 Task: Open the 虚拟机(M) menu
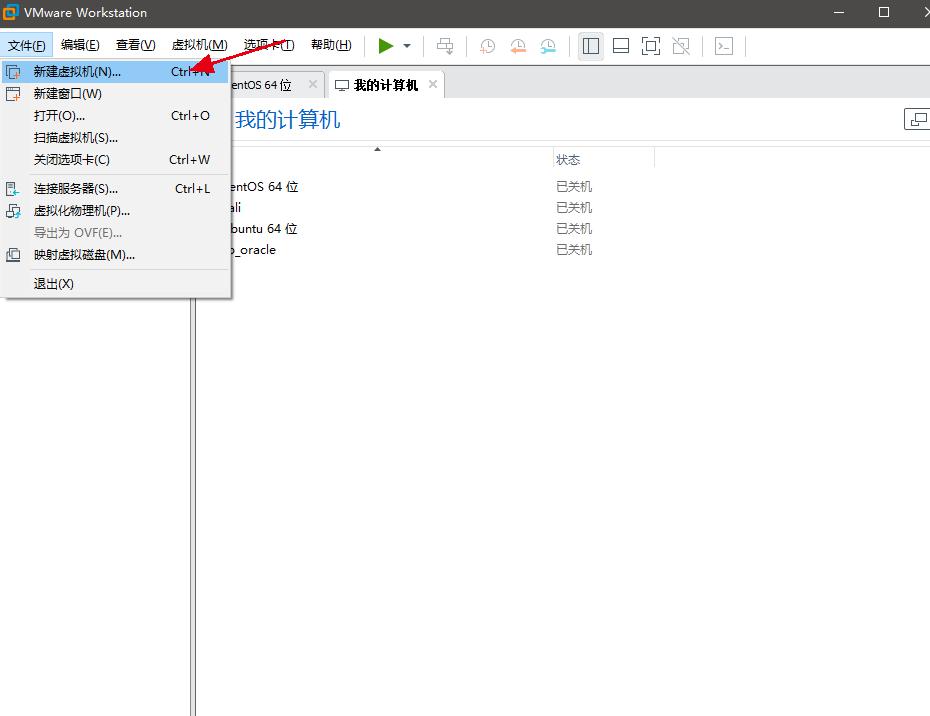pos(200,45)
